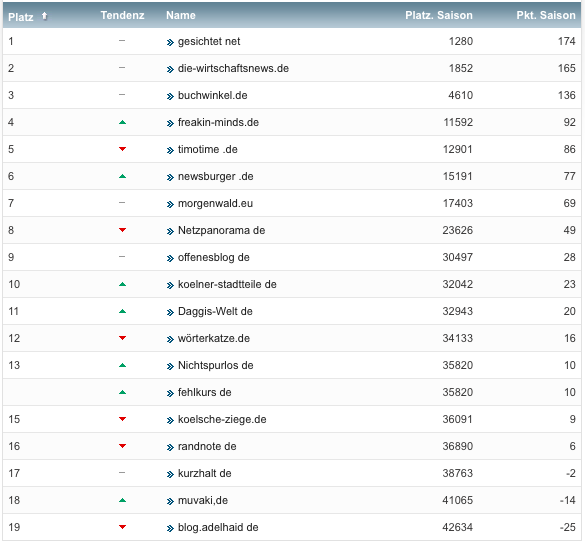Click the green up arrow for Nichtspurlos de
Image resolution: width=585 pixels, height=544 pixels.
122,365
